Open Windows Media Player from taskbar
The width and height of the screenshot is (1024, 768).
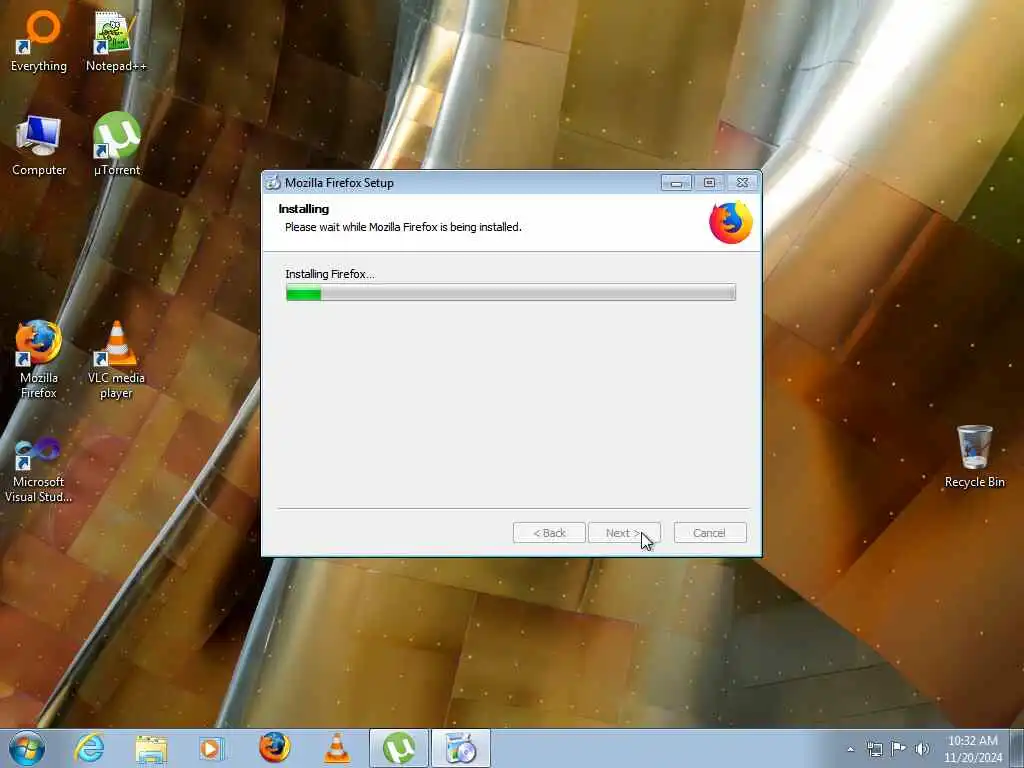[x=211, y=748]
